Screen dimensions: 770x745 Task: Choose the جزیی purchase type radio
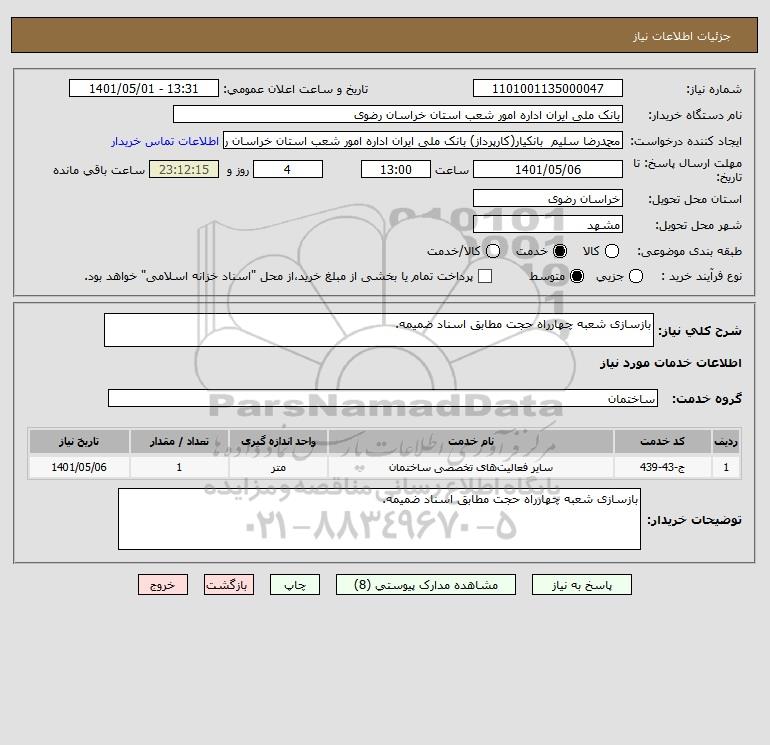[635, 276]
